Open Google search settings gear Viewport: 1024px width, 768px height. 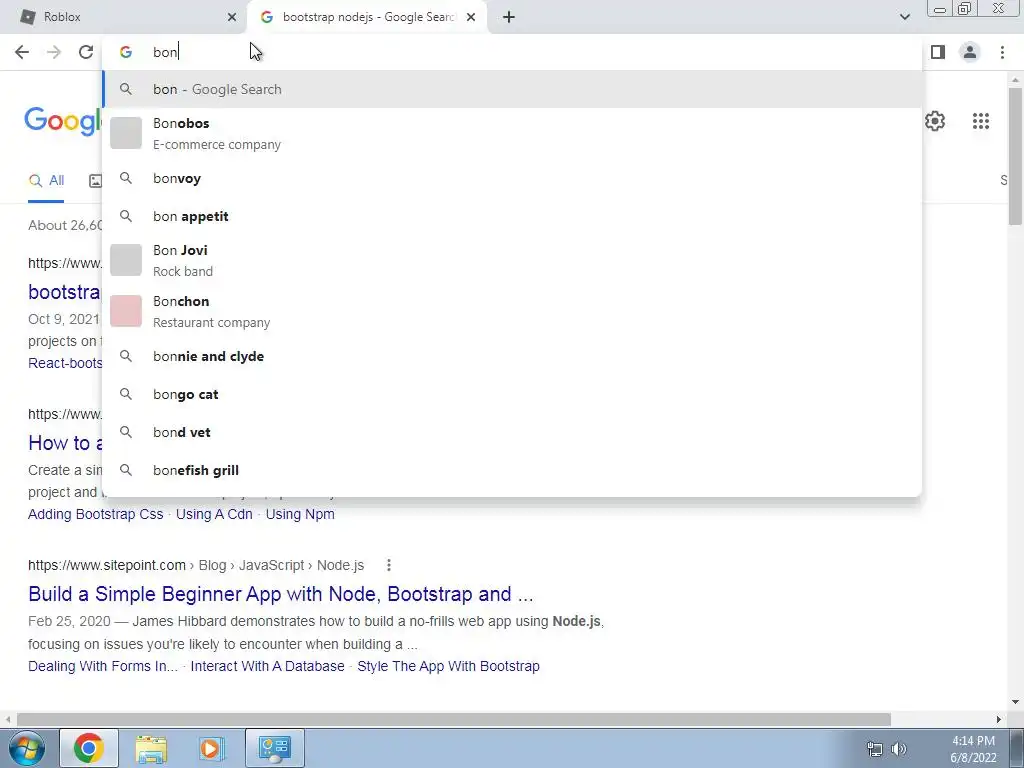click(x=935, y=121)
